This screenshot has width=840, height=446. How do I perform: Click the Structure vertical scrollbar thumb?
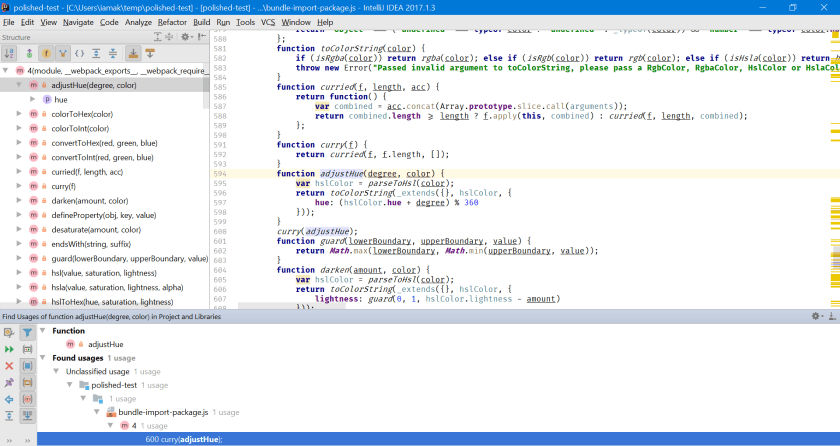[206, 92]
